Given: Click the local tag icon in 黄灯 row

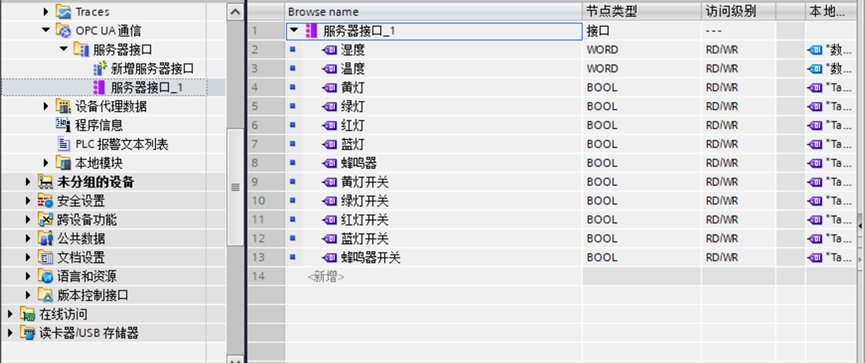Looking at the screenshot, I should (814, 88).
